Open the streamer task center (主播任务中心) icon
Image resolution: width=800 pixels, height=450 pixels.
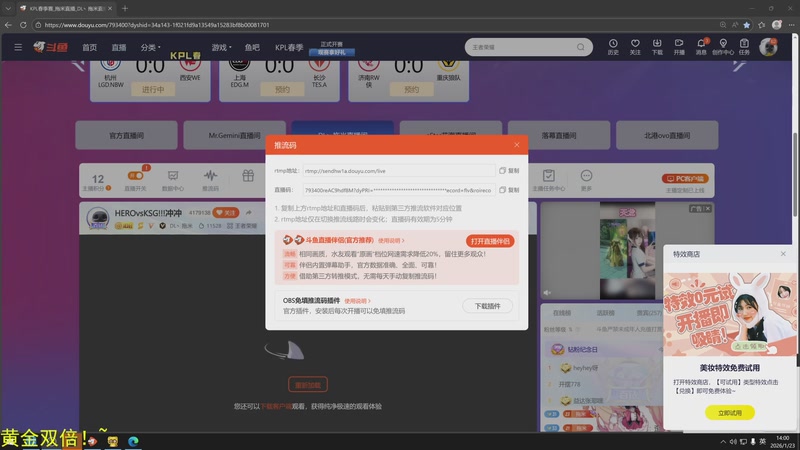pos(548,176)
